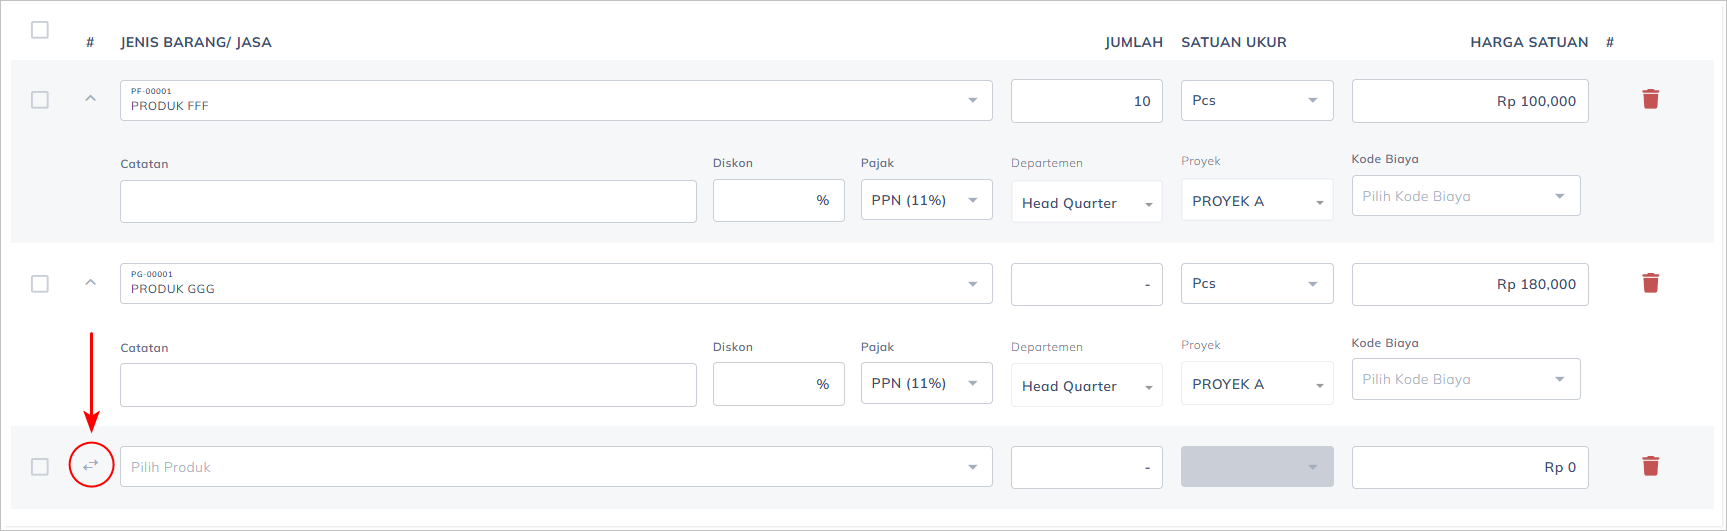Check the PRODUK FFF row checkbox

click(40, 100)
